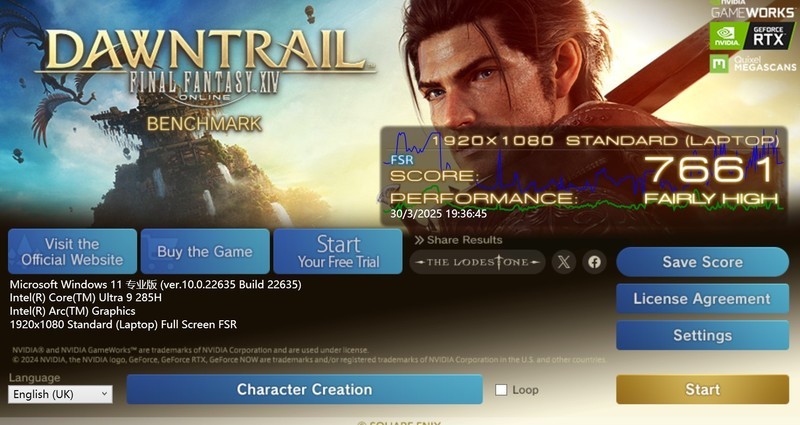Screen dimensions: 800x425
Task: Click the NVIDIA GeForce RTX logo
Action: [752, 36]
